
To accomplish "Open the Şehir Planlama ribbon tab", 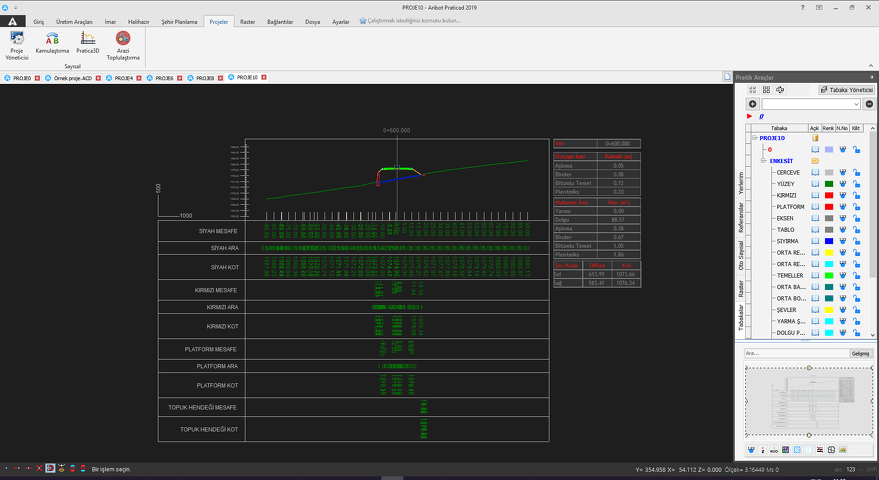I will coord(180,21).
